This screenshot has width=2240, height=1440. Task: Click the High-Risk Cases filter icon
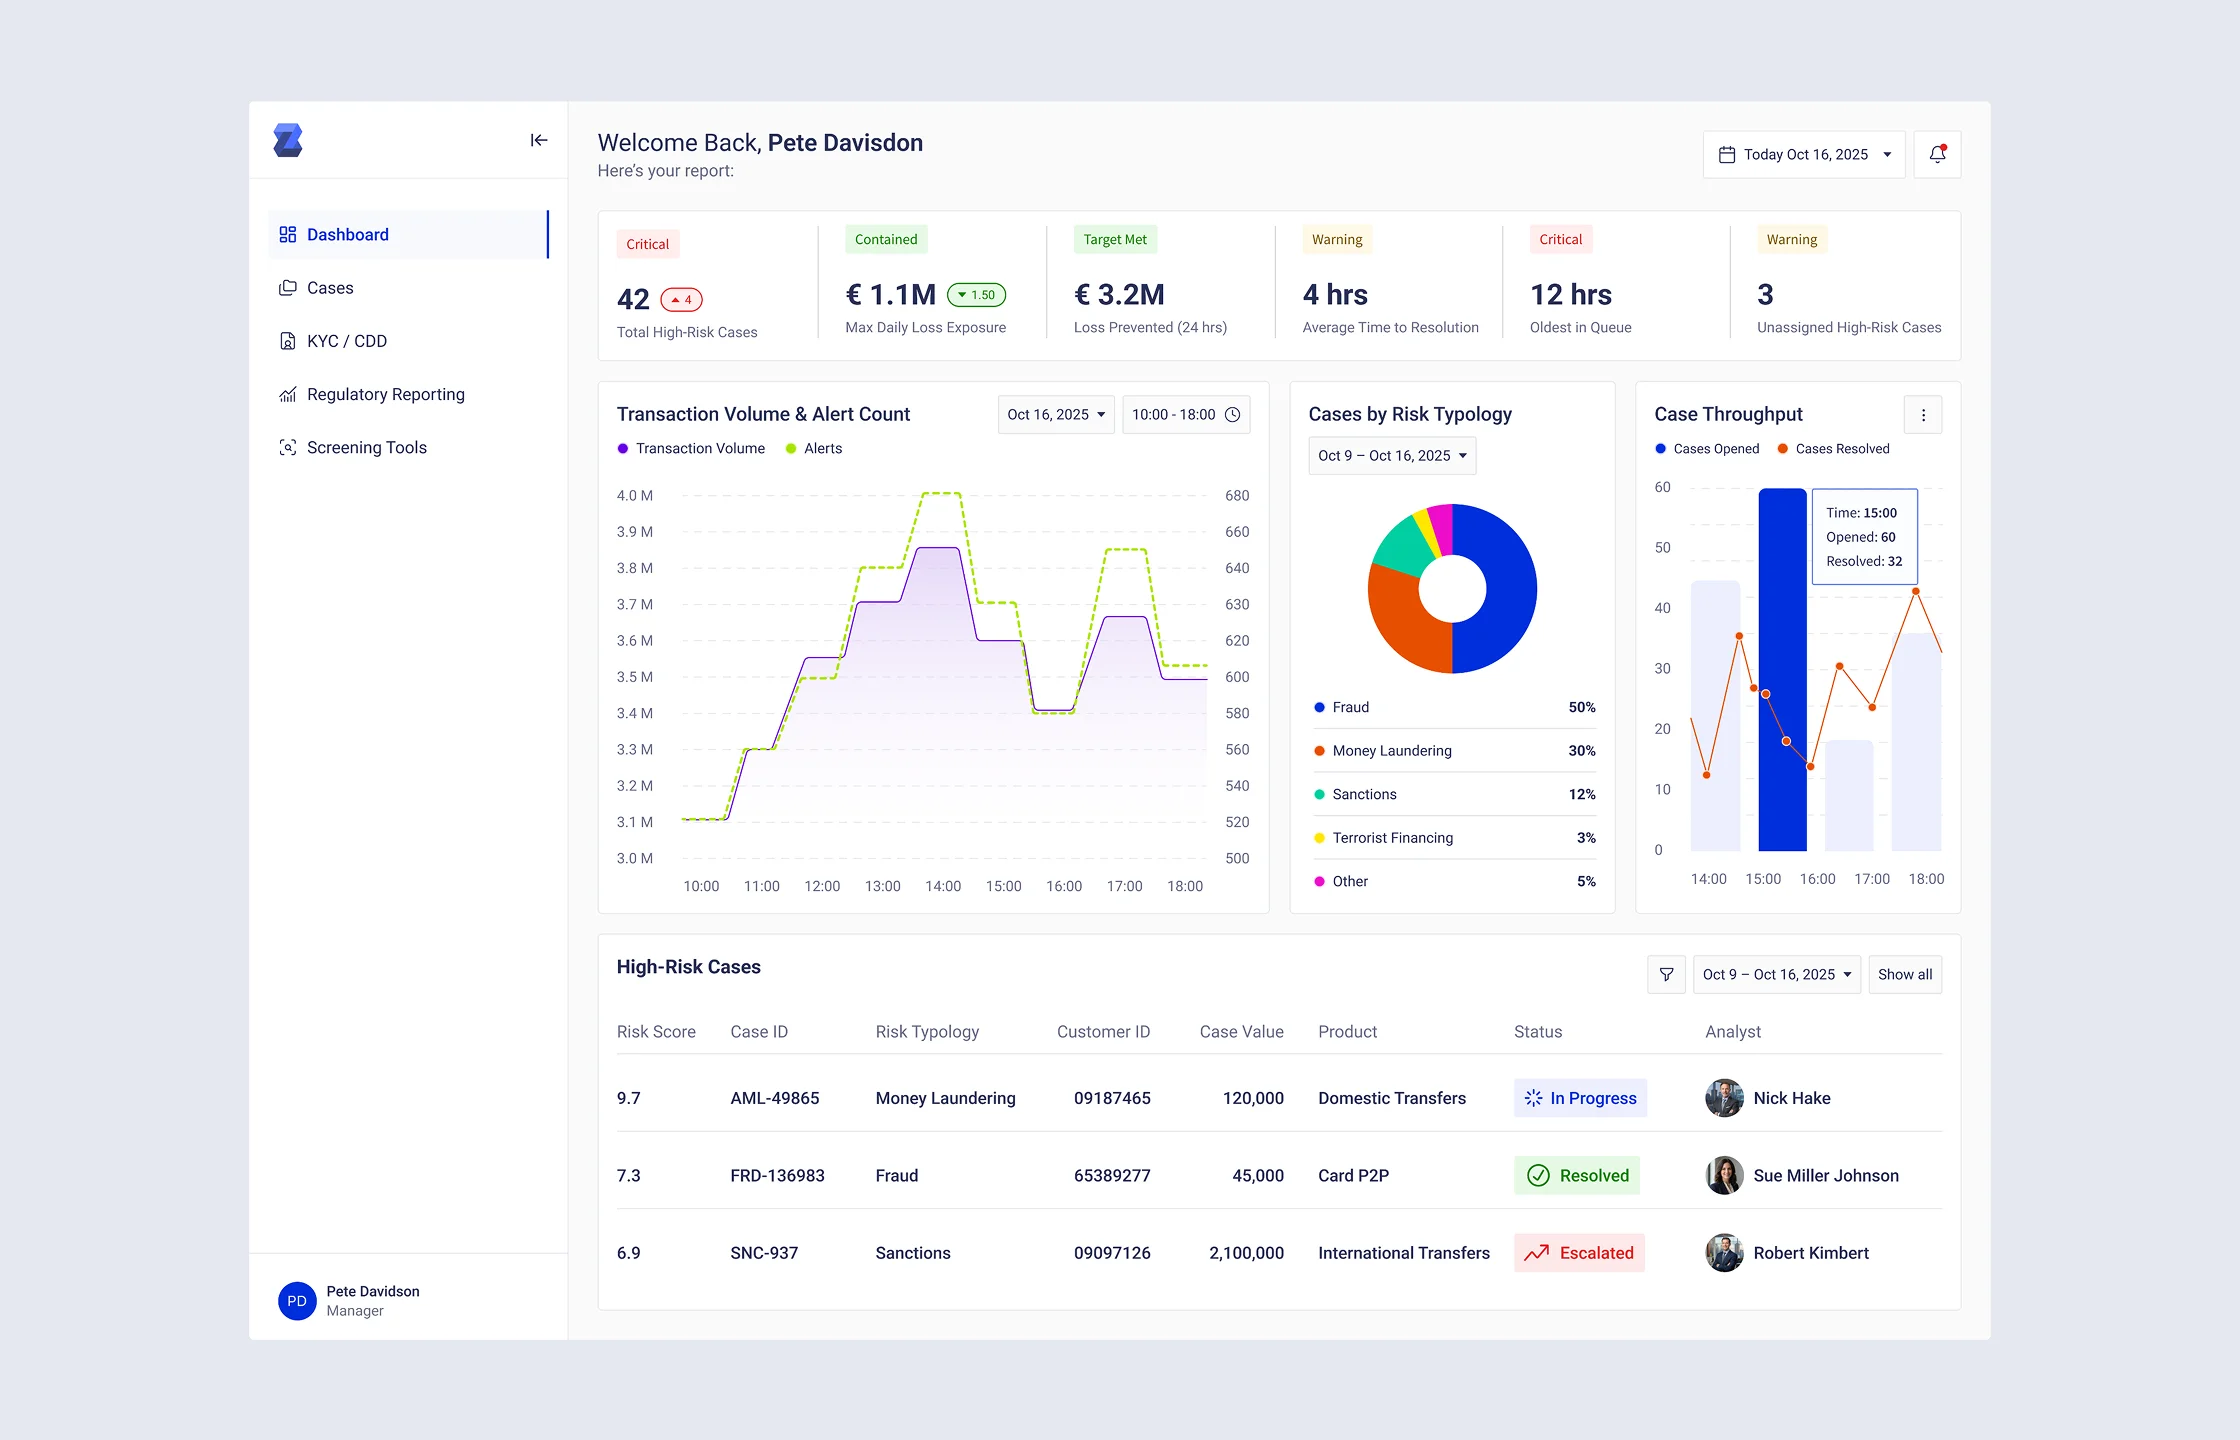pos(1666,974)
